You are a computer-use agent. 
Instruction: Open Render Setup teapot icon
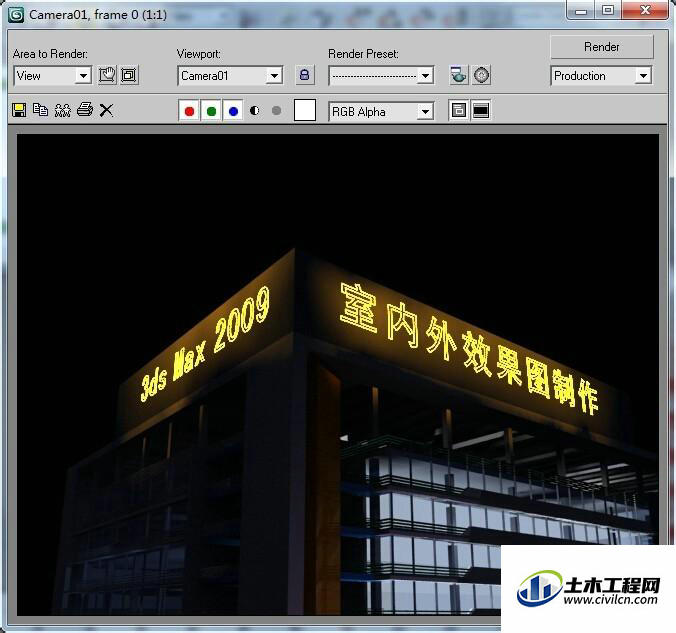click(x=459, y=75)
